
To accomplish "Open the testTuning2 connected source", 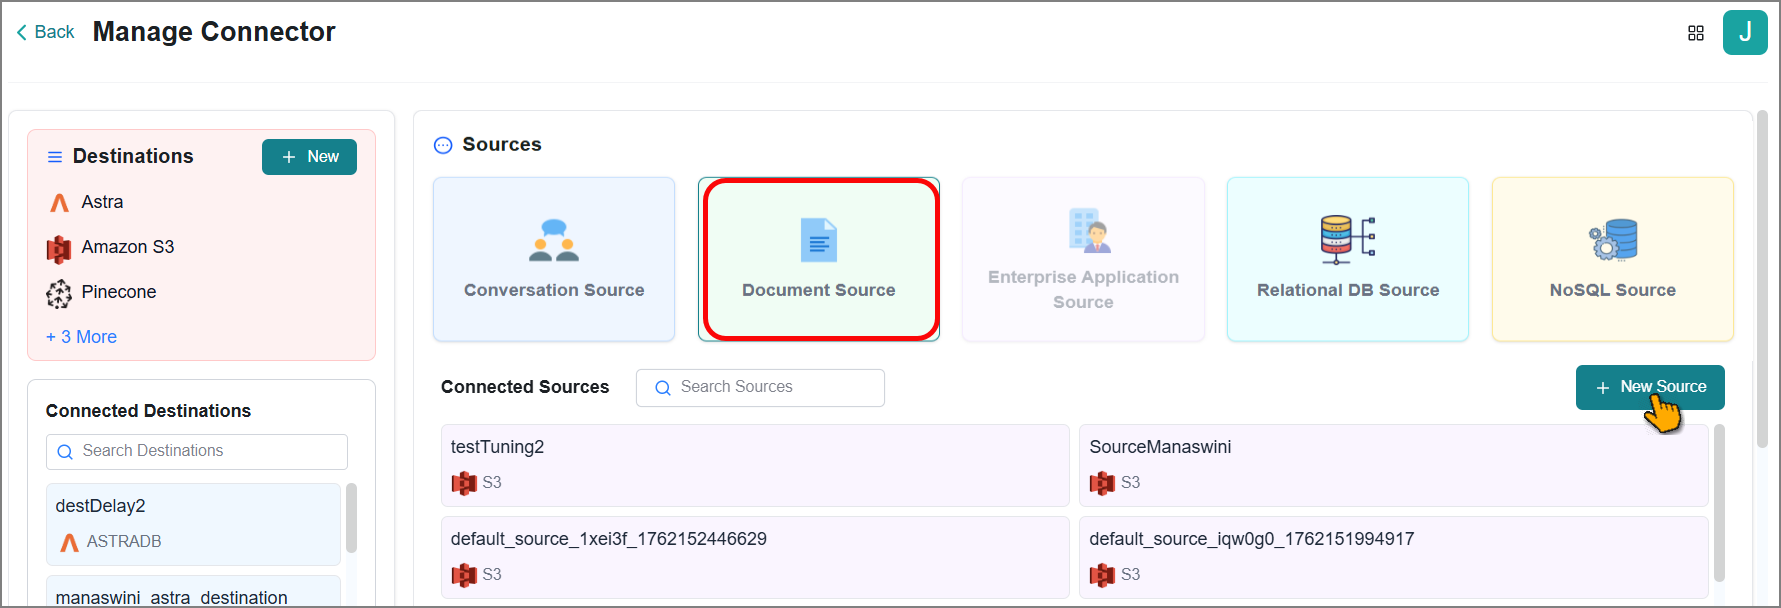I will [x=755, y=465].
